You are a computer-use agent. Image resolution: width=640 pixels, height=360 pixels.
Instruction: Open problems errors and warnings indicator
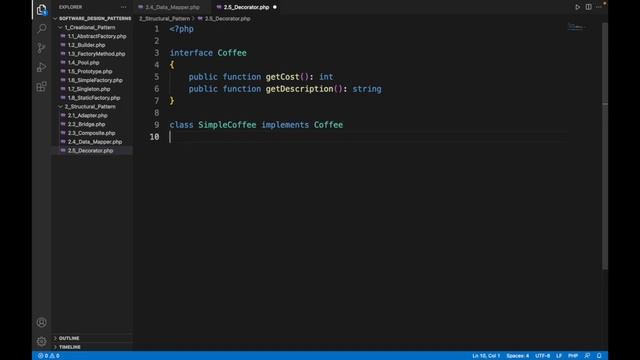point(49,356)
